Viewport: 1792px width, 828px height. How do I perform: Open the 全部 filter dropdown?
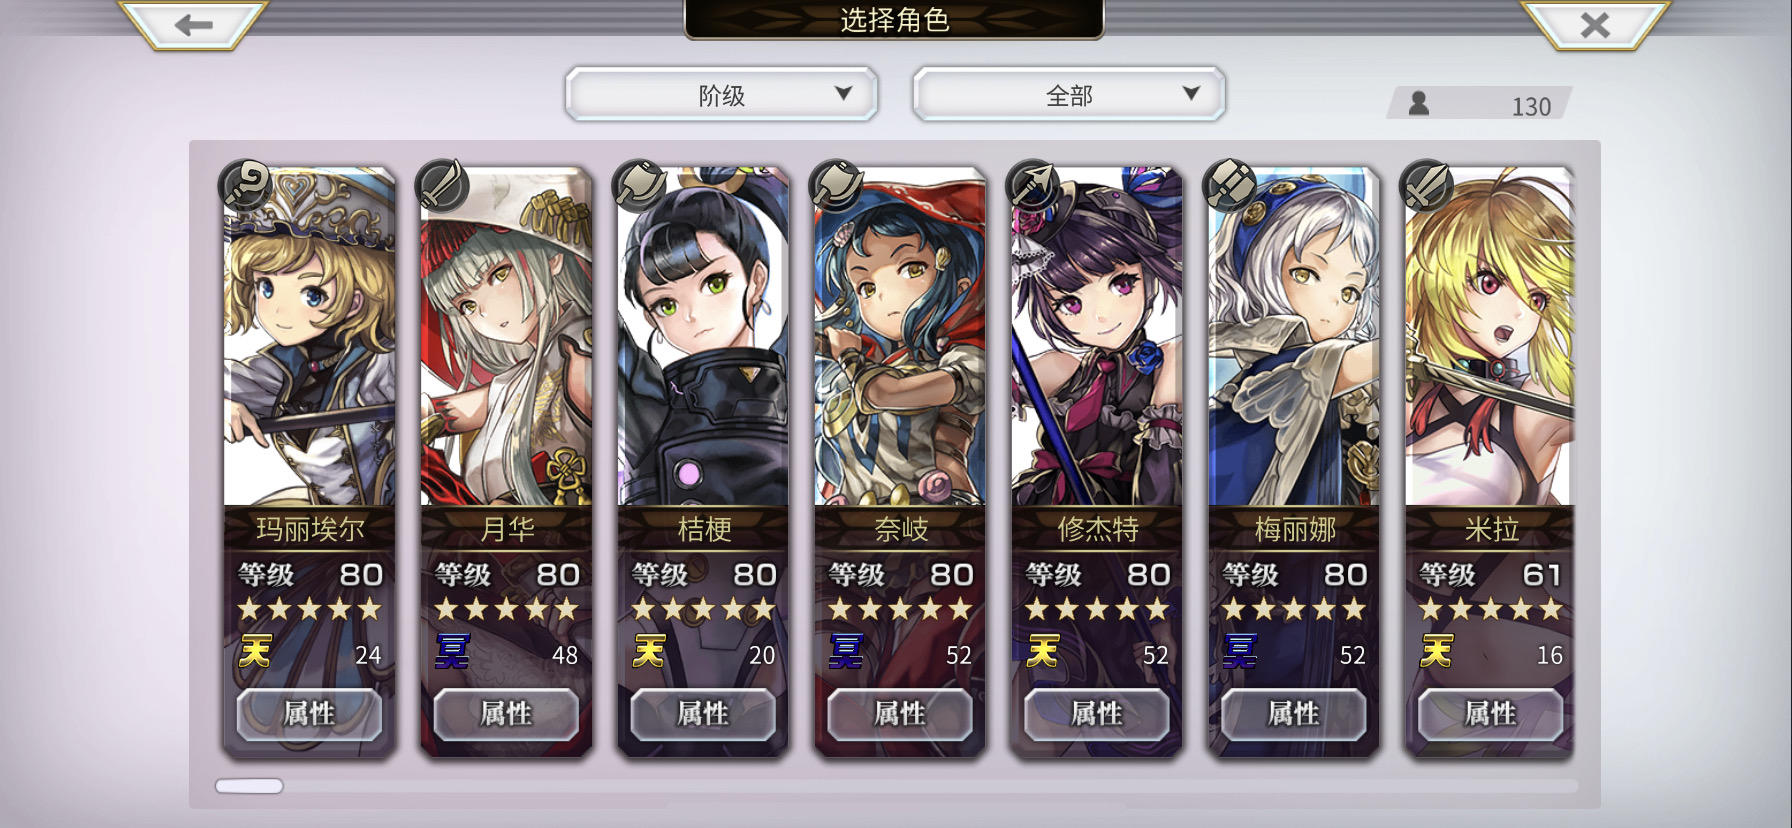pos(1068,95)
